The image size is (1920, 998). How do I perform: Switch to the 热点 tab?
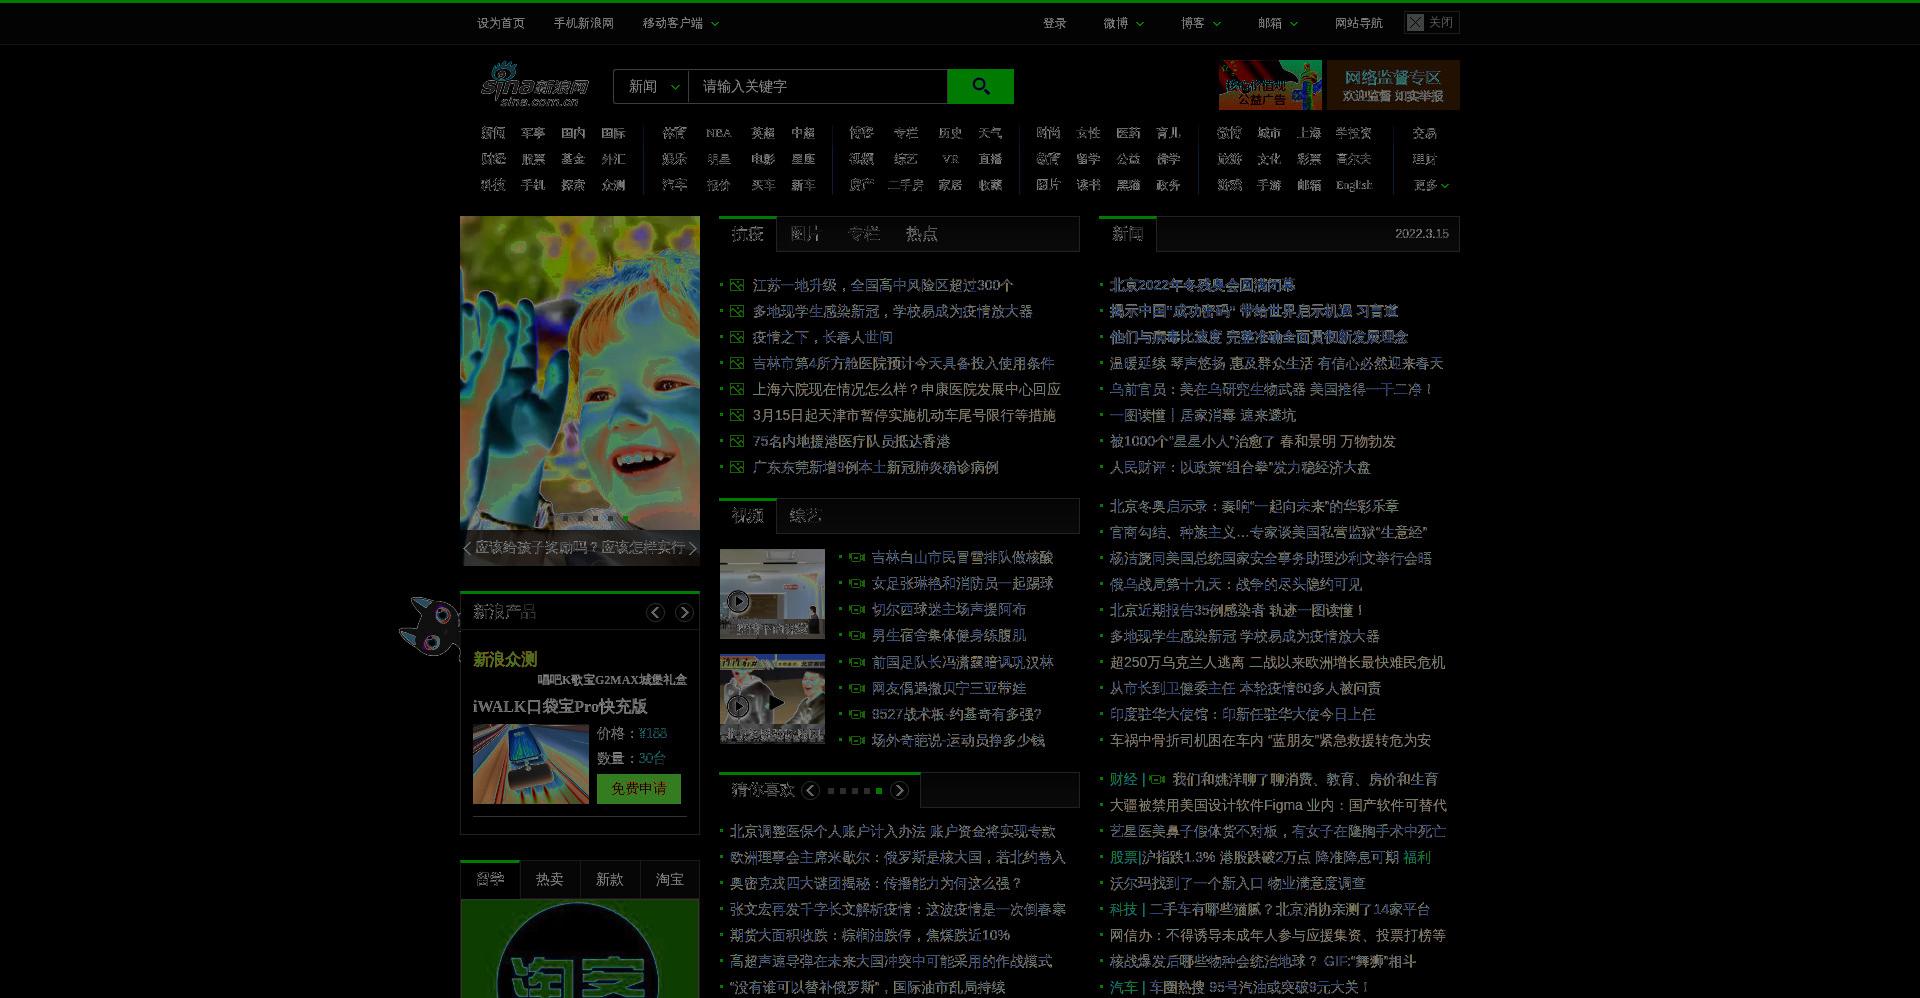point(921,234)
